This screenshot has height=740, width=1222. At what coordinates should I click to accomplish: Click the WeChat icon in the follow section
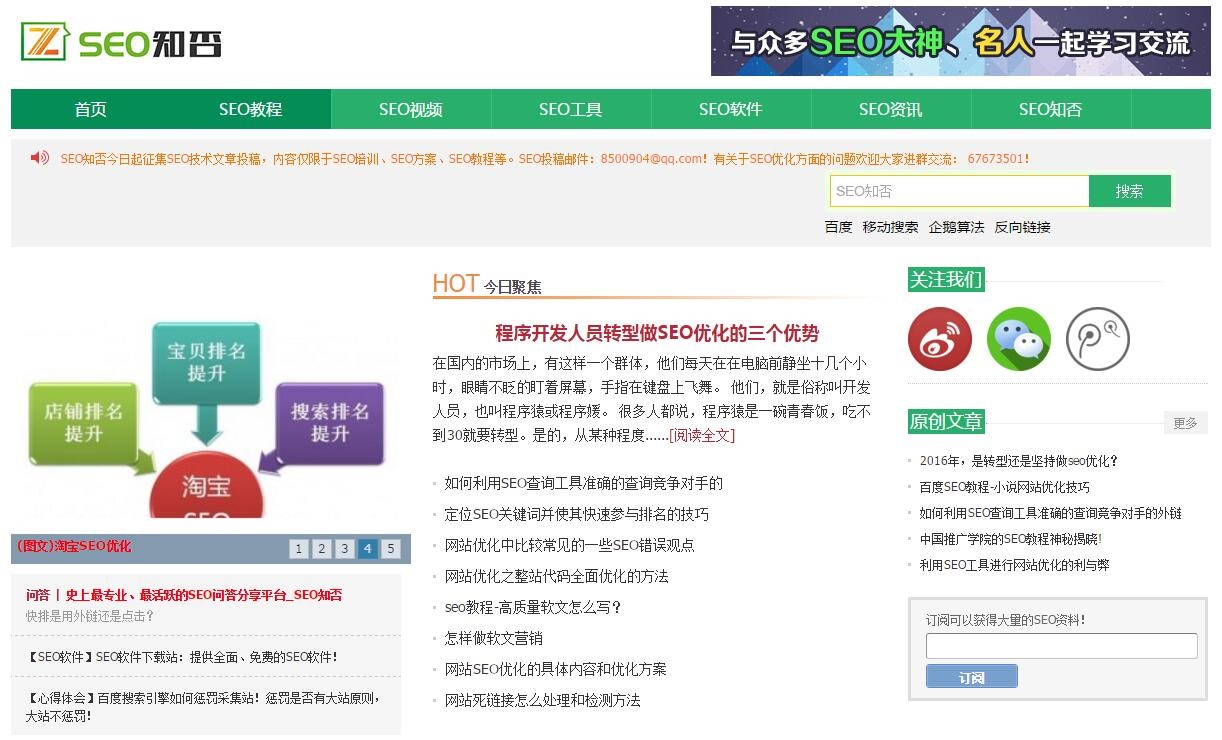1018,339
